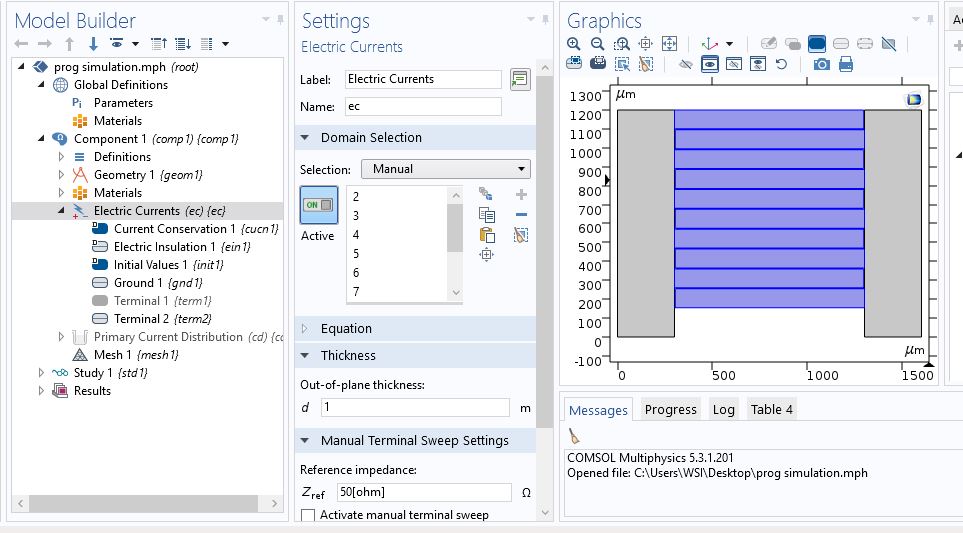Enable Activate manual terminal sweep checkbox
The image size is (963, 533).
tap(308, 515)
